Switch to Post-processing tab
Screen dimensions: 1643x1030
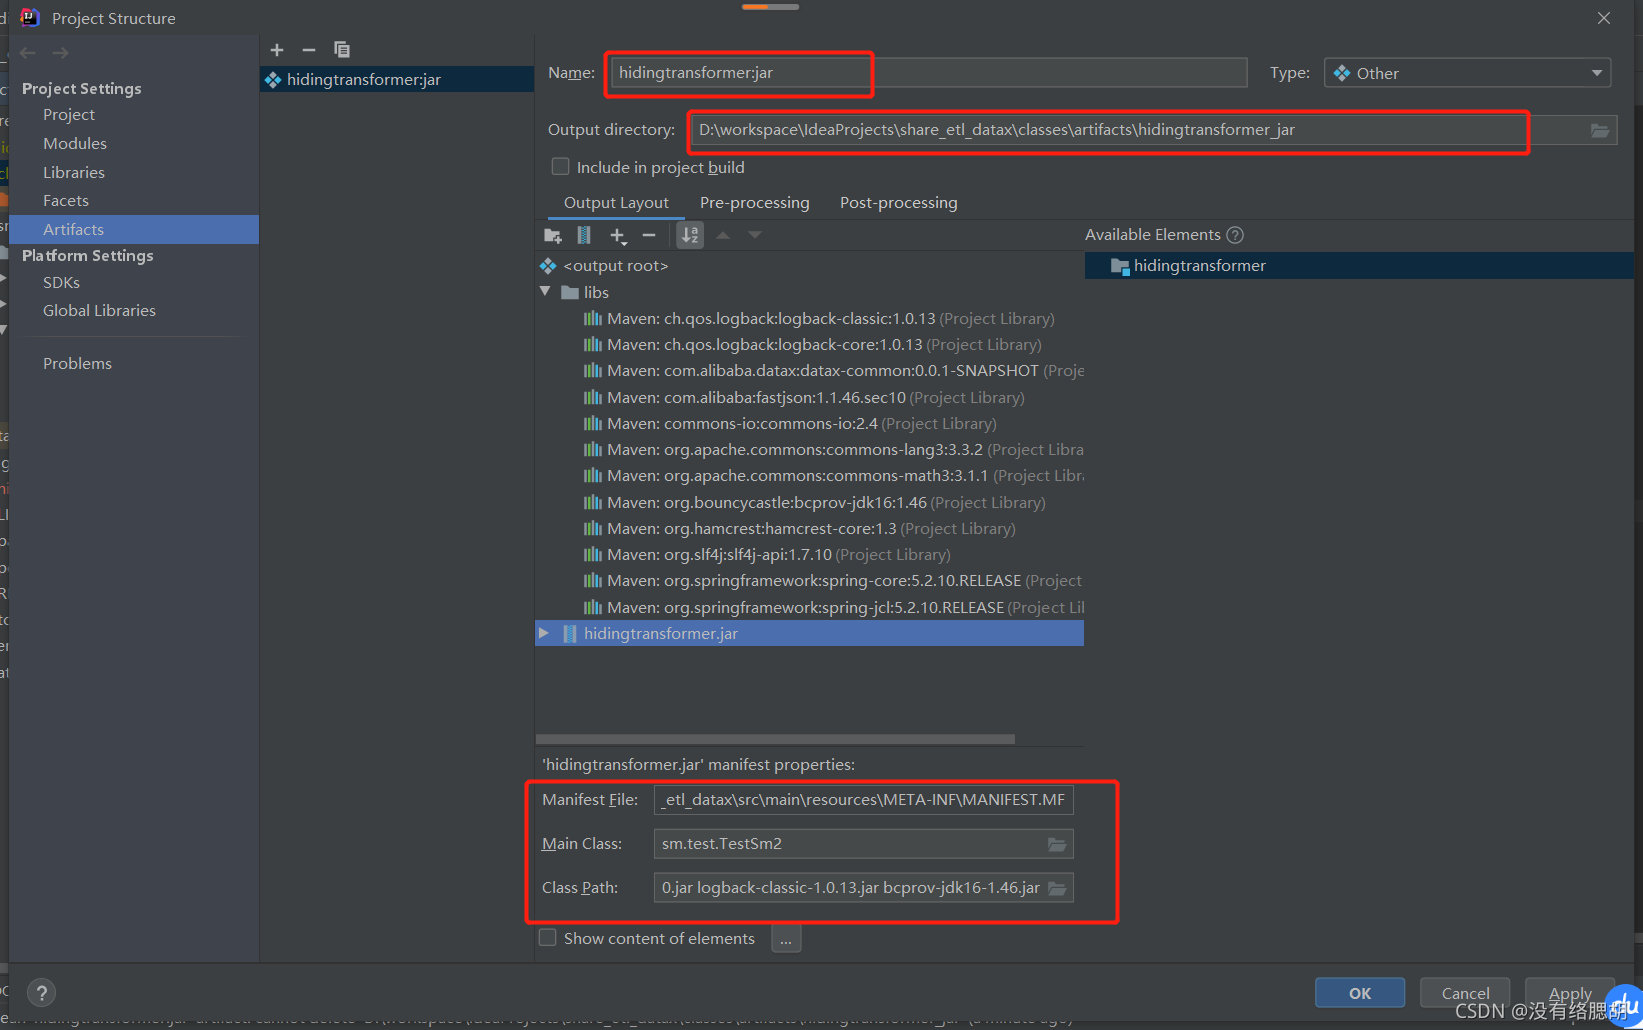tap(899, 203)
